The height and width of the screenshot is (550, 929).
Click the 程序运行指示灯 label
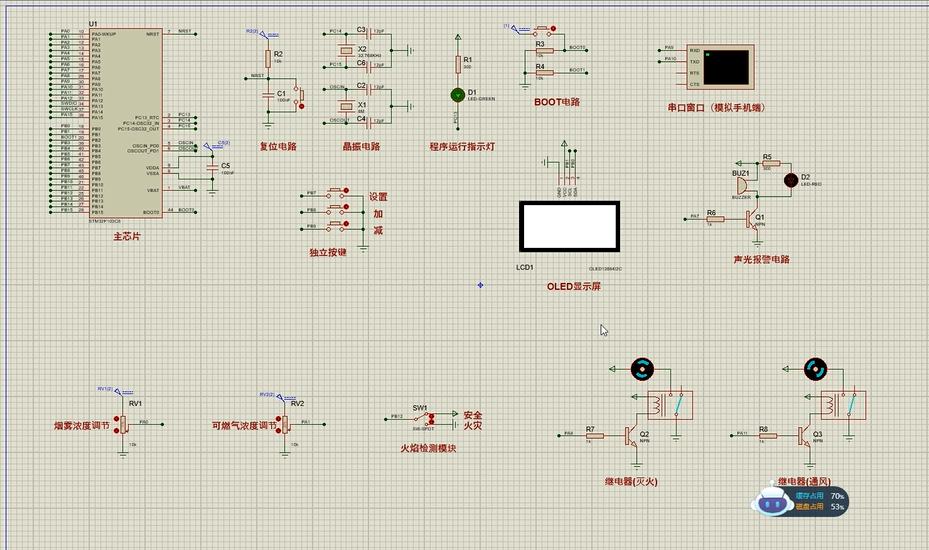coord(462,146)
